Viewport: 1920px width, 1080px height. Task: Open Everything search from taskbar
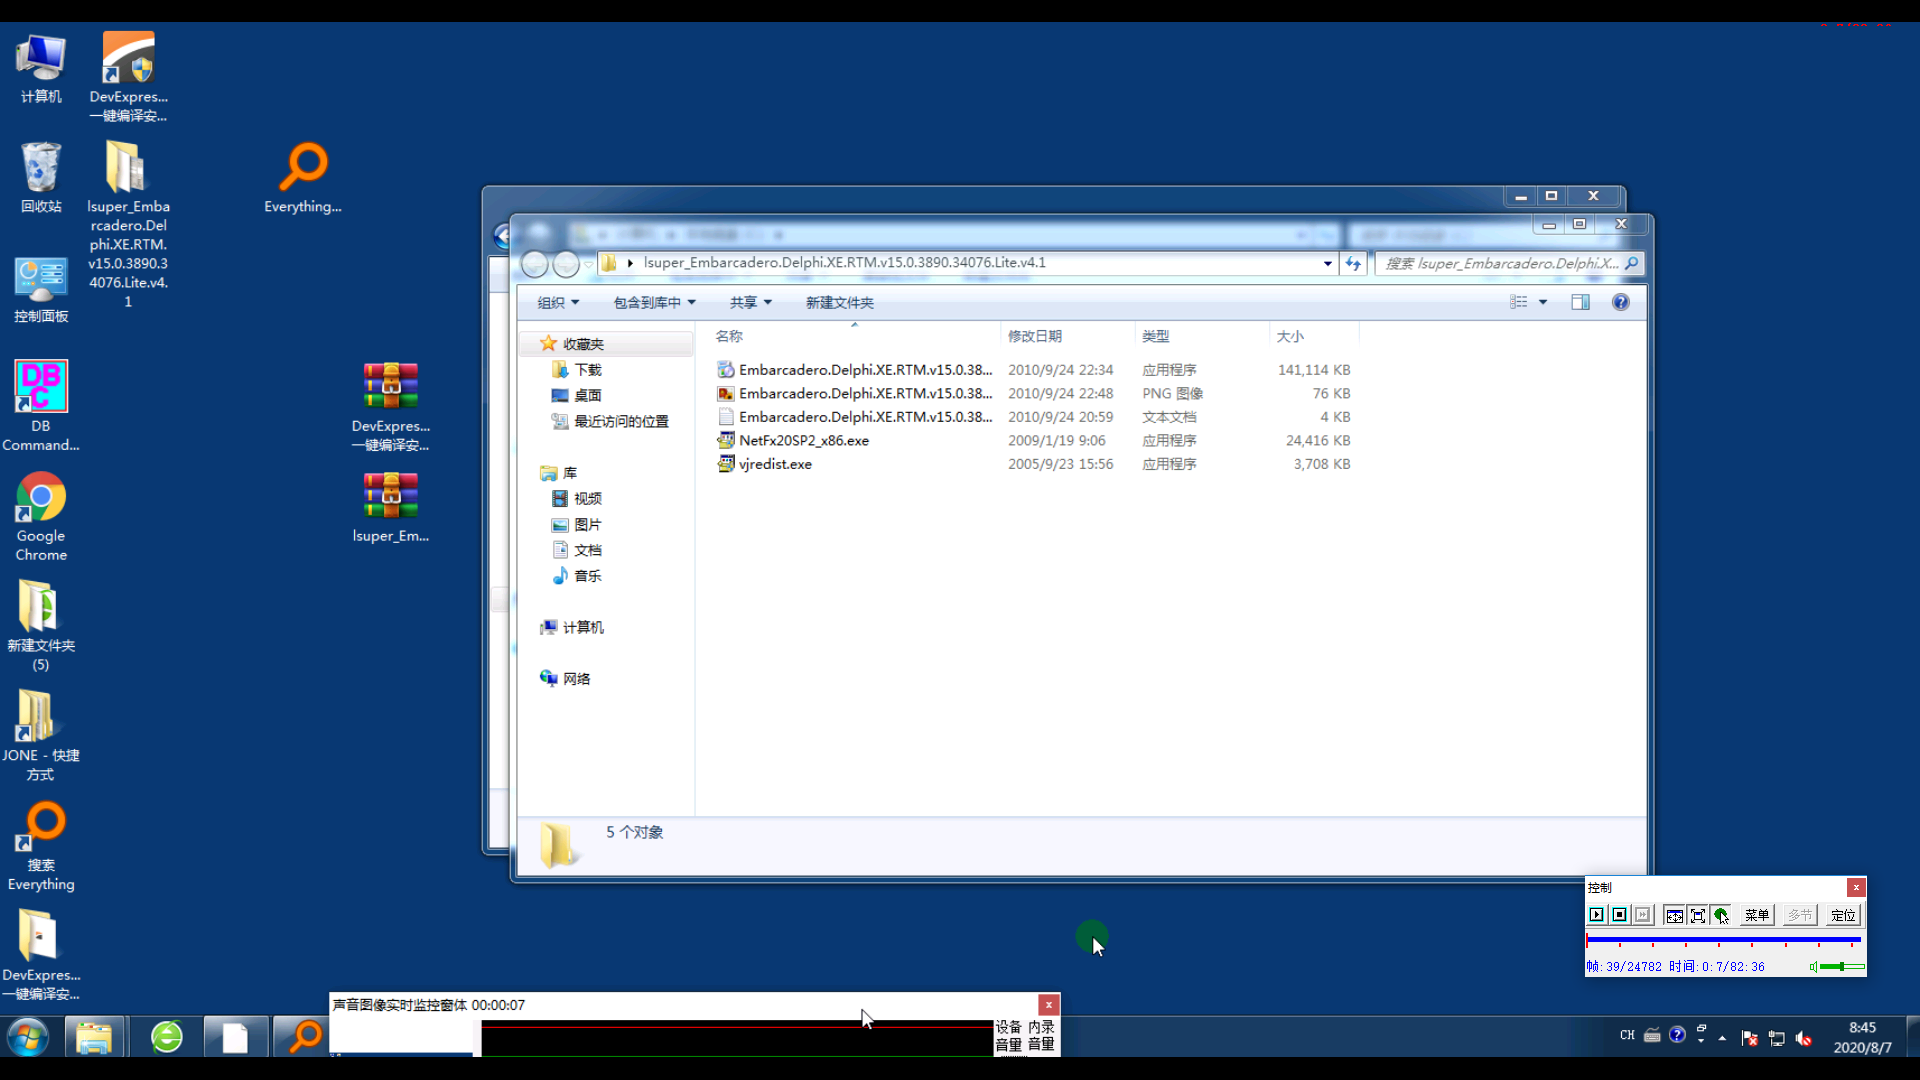304,1037
